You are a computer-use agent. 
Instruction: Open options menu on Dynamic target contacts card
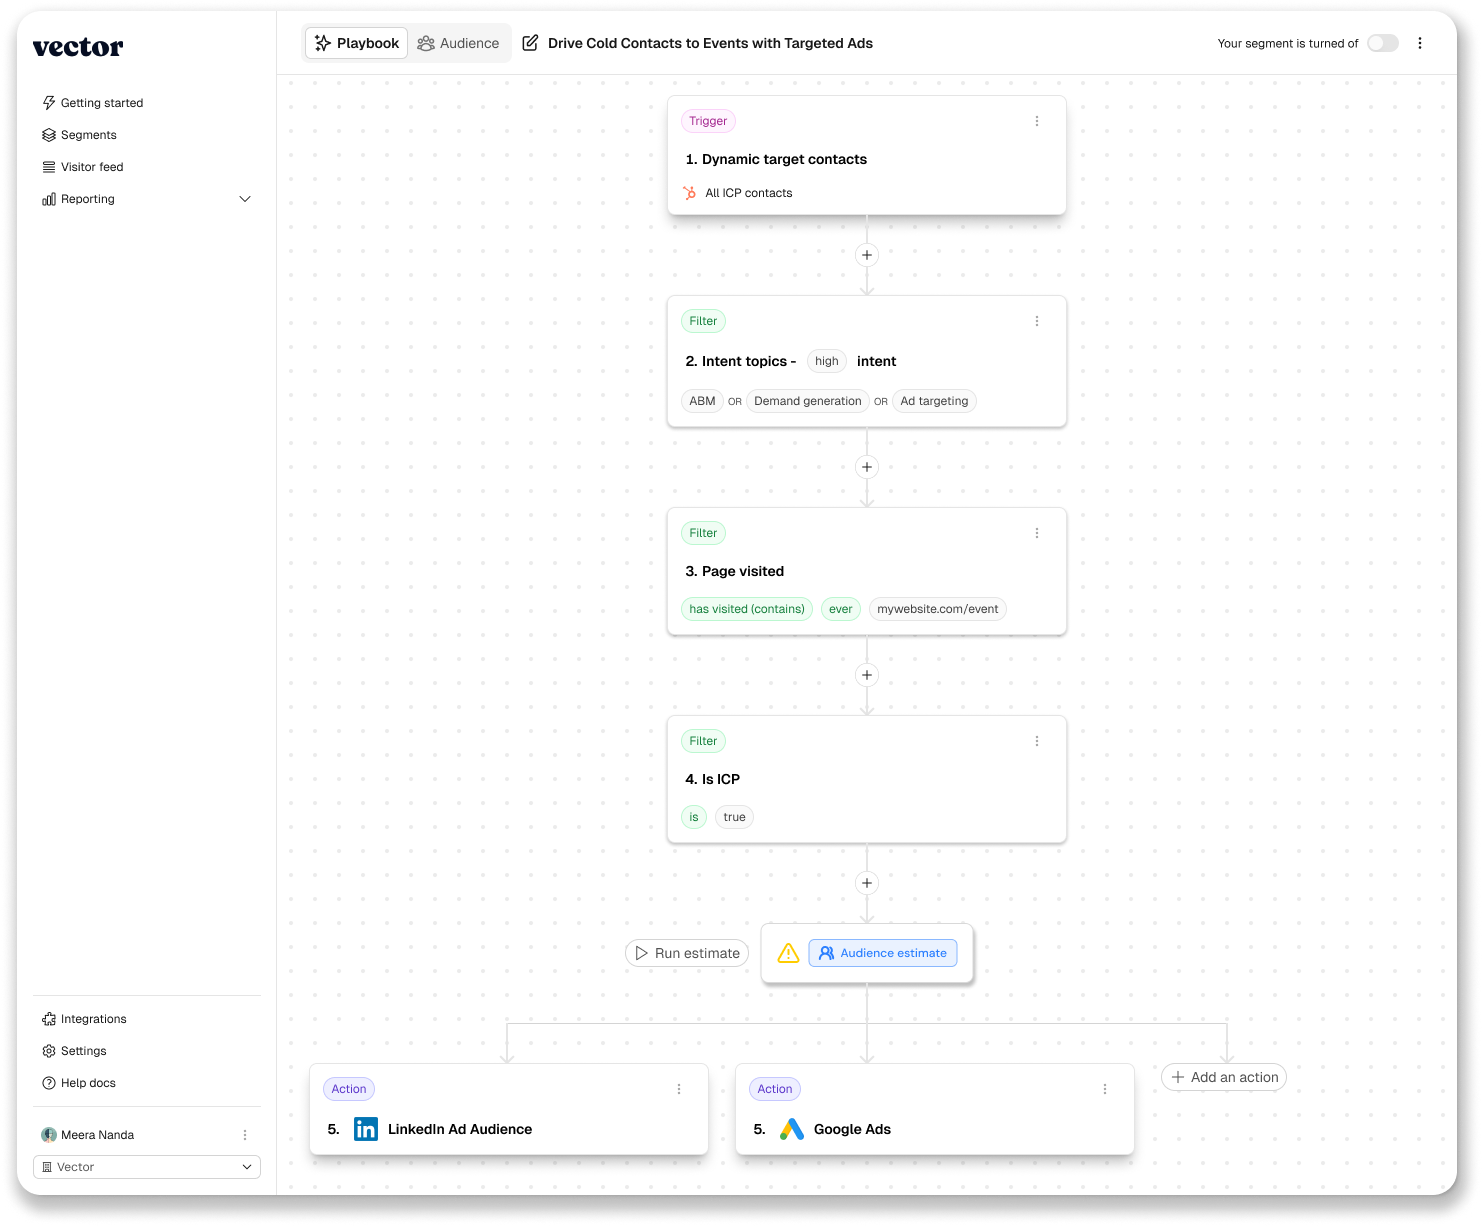pos(1037,121)
